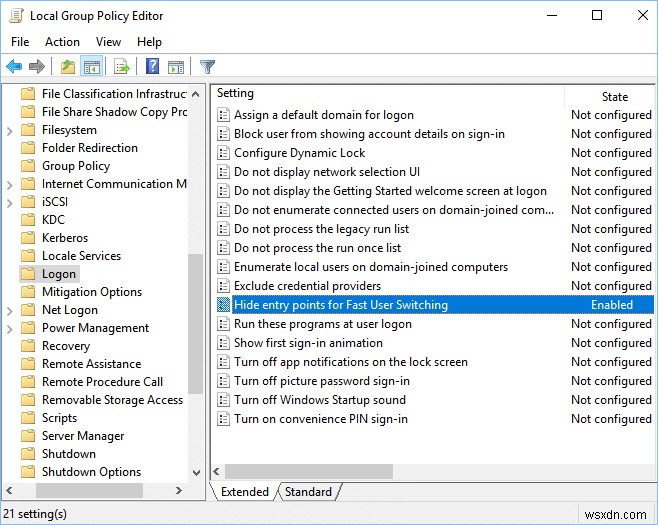Click the Filter funnel icon
The width and height of the screenshot is (658, 525).
pos(207,67)
